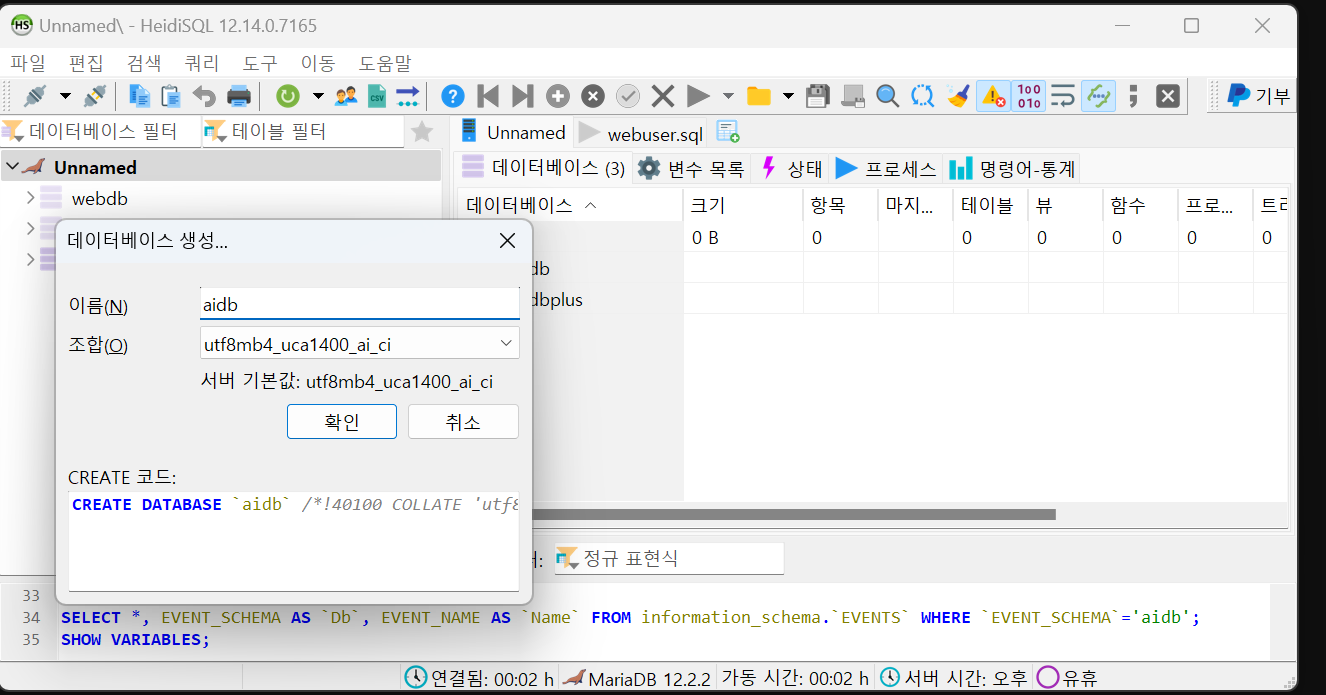Click the horizontal scrollbar under the database grid
Screen dimensions: 1326x695
pyautogui.click(x=795, y=514)
